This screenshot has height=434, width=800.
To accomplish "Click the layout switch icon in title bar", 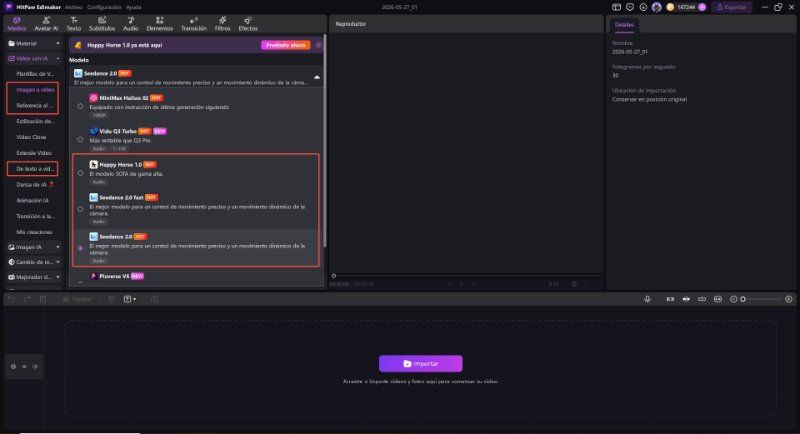I will (616, 7).
